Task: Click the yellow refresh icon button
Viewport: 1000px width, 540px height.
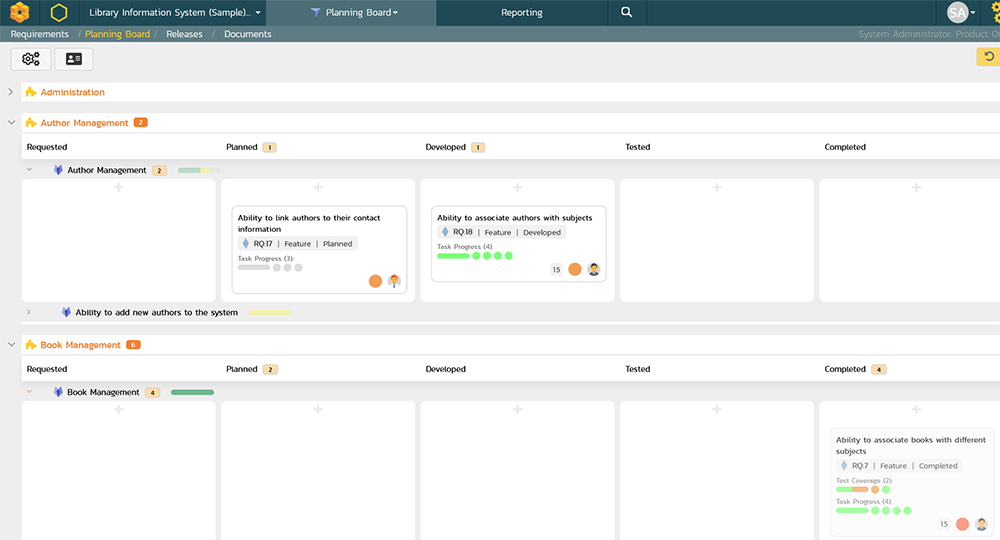Action: 989,57
